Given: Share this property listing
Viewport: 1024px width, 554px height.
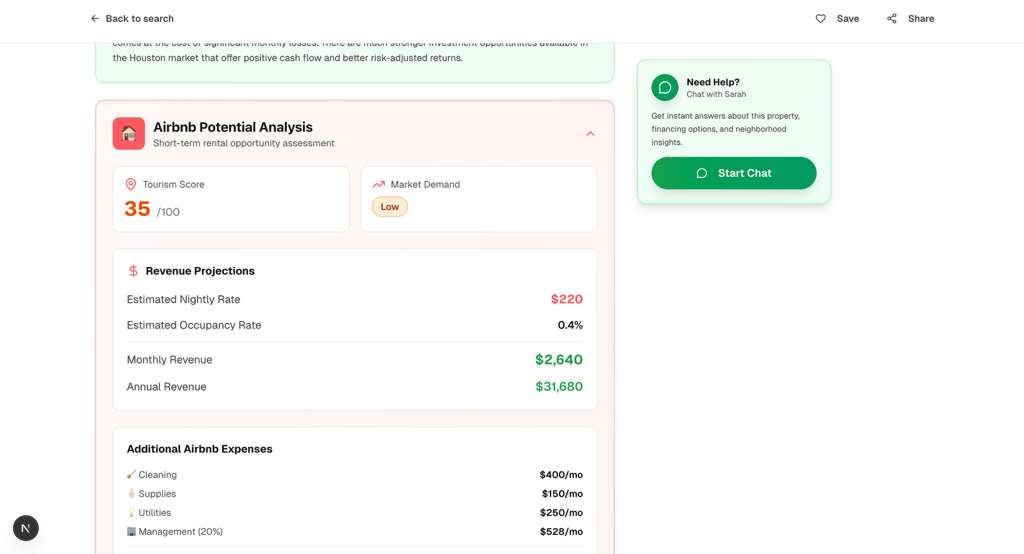Looking at the screenshot, I should coord(911,19).
